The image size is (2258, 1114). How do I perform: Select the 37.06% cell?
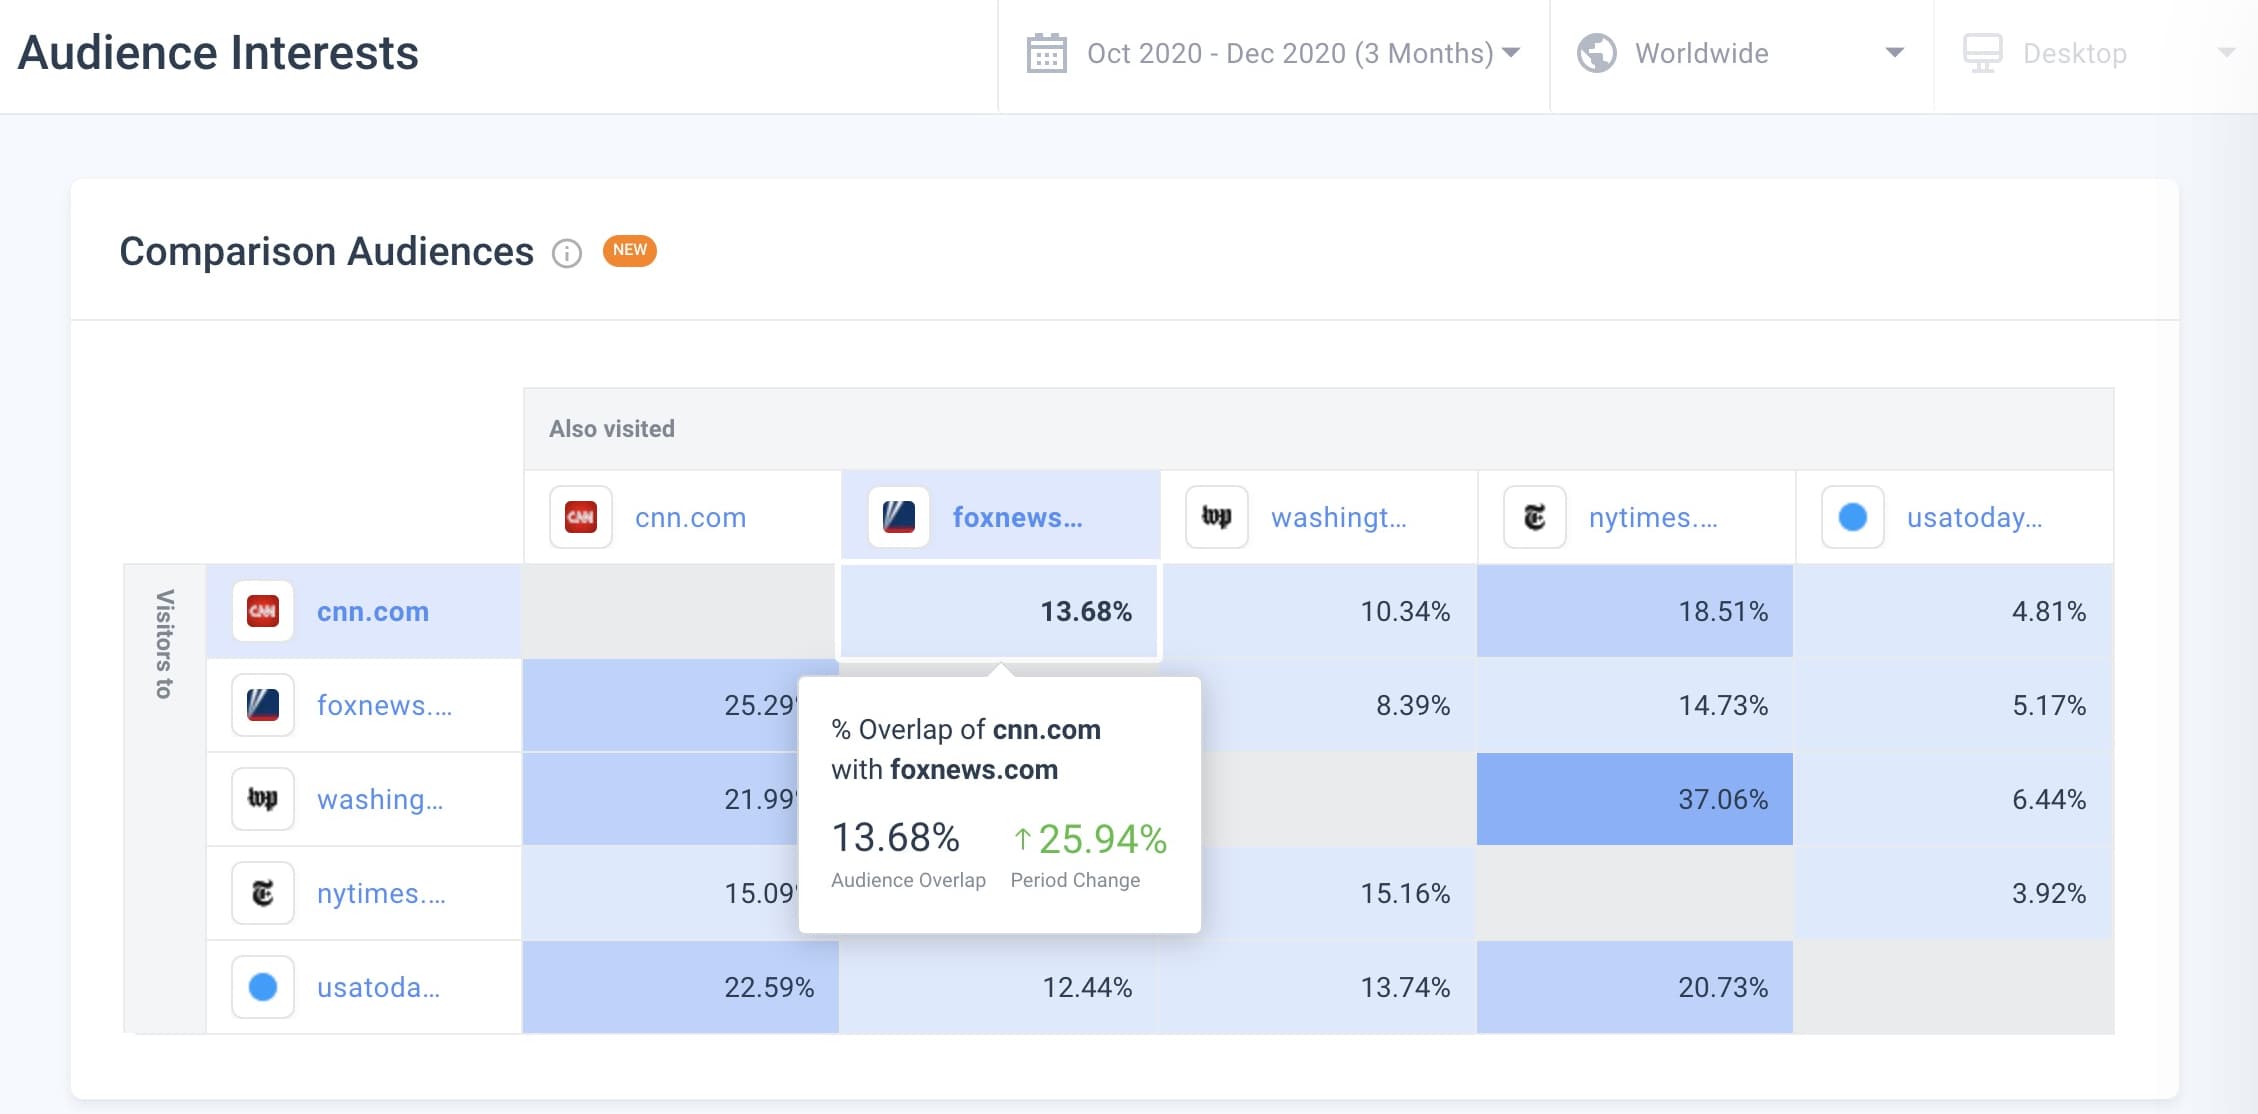(x=1635, y=799)
